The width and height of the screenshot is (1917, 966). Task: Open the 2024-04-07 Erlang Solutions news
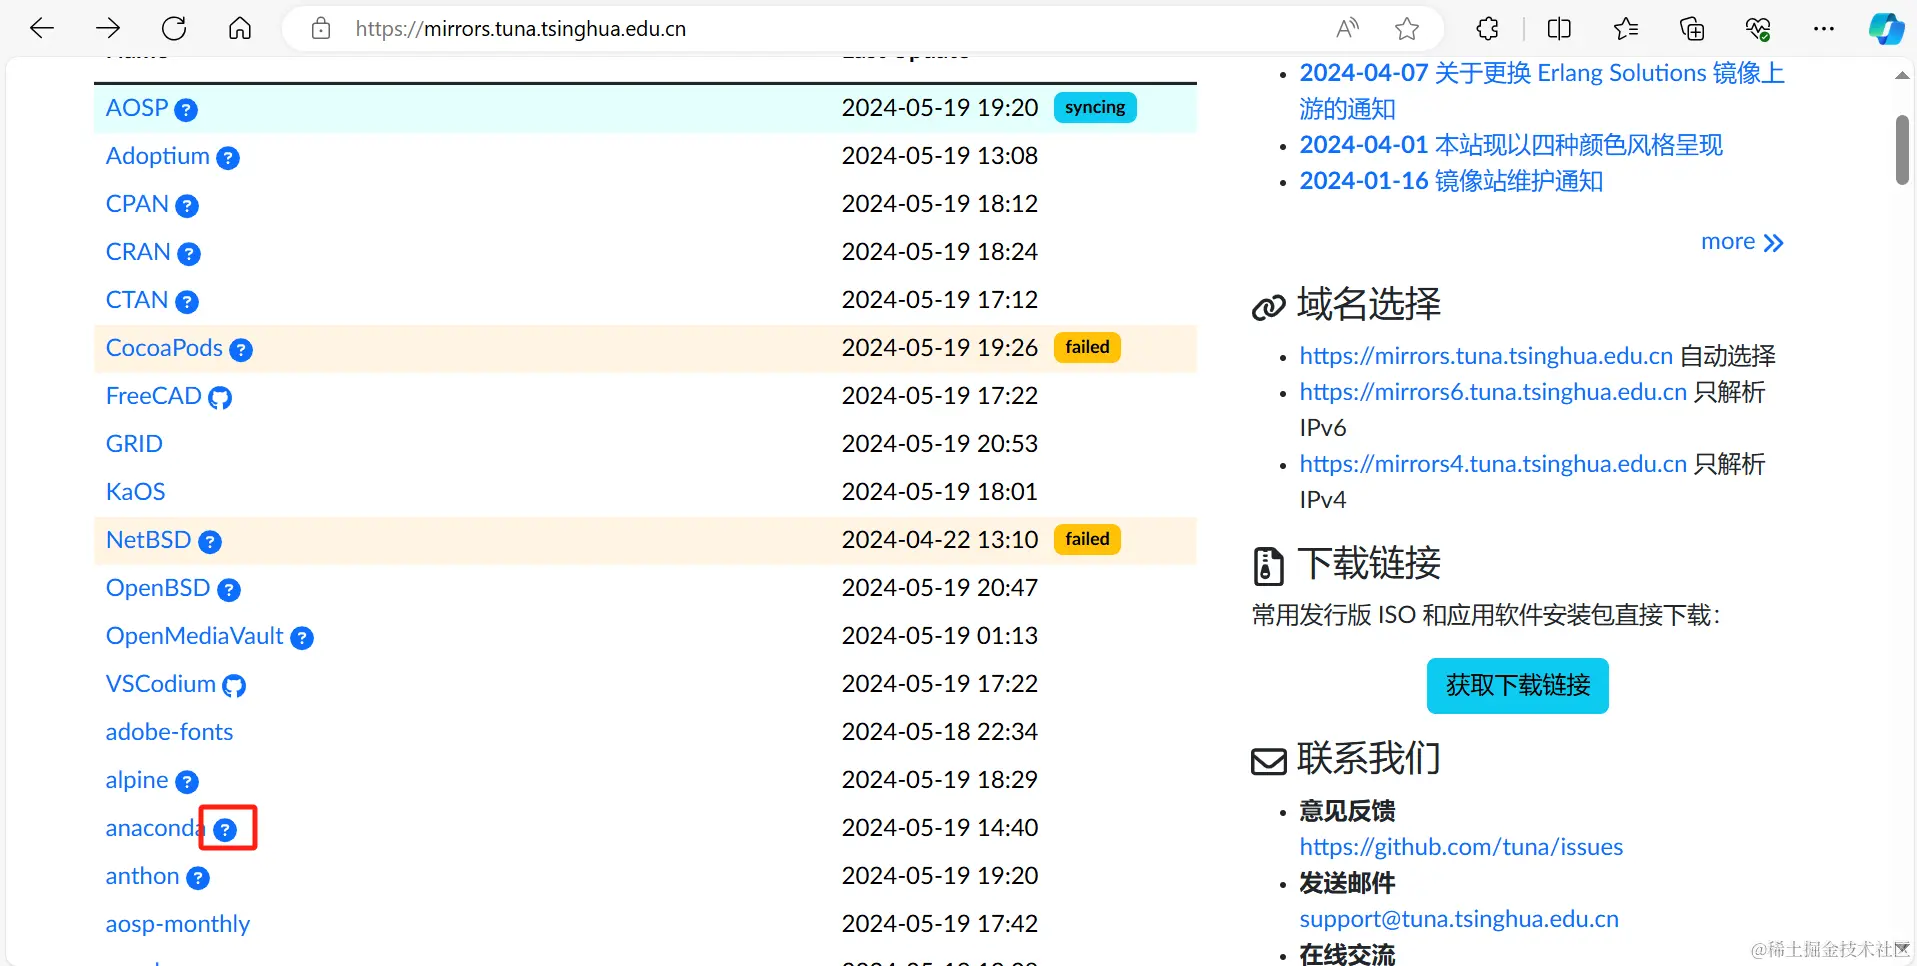pyautogui.click(x=1541, y=91)
